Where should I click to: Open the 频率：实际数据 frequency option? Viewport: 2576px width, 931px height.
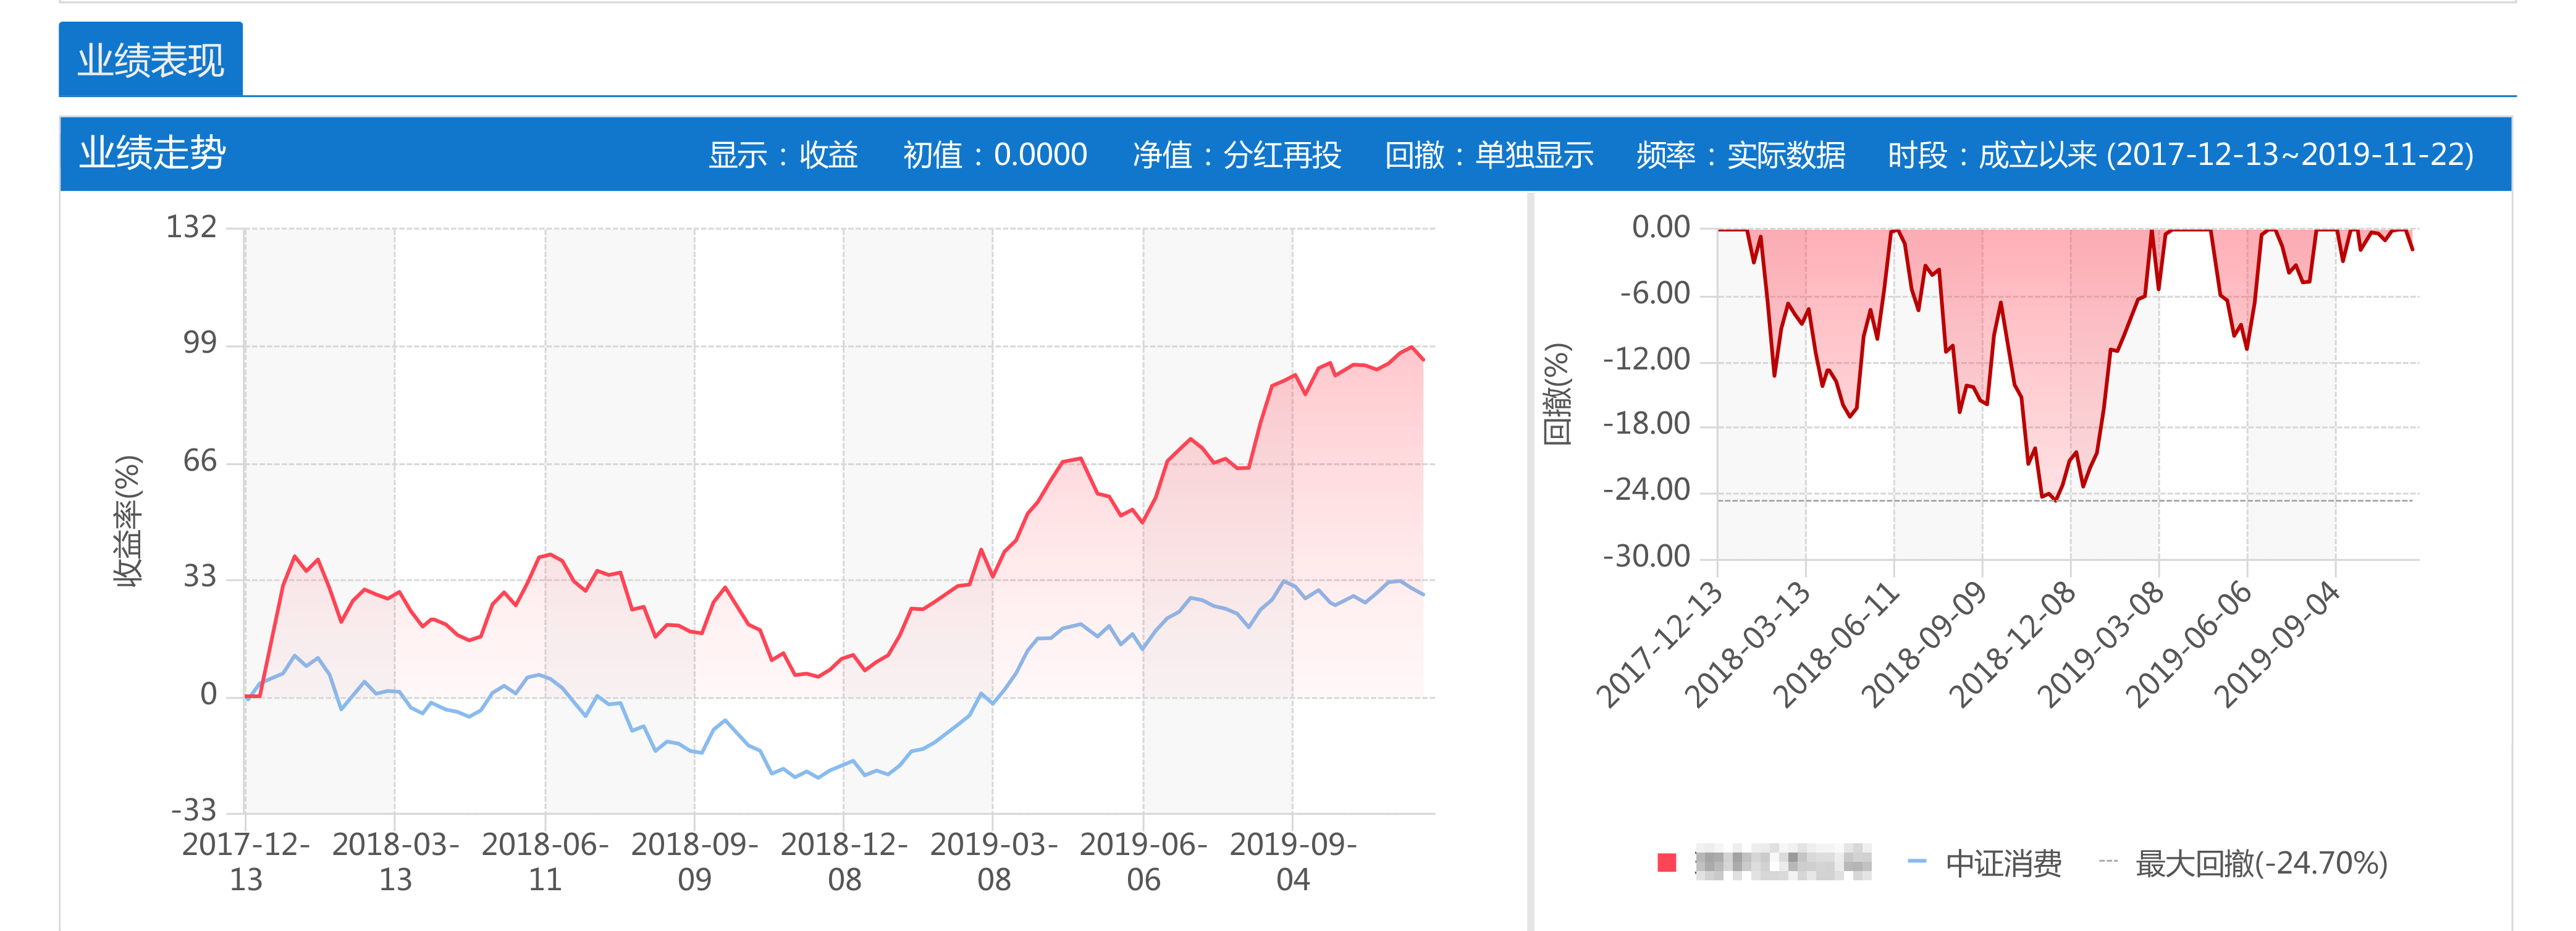[1741, 155]
